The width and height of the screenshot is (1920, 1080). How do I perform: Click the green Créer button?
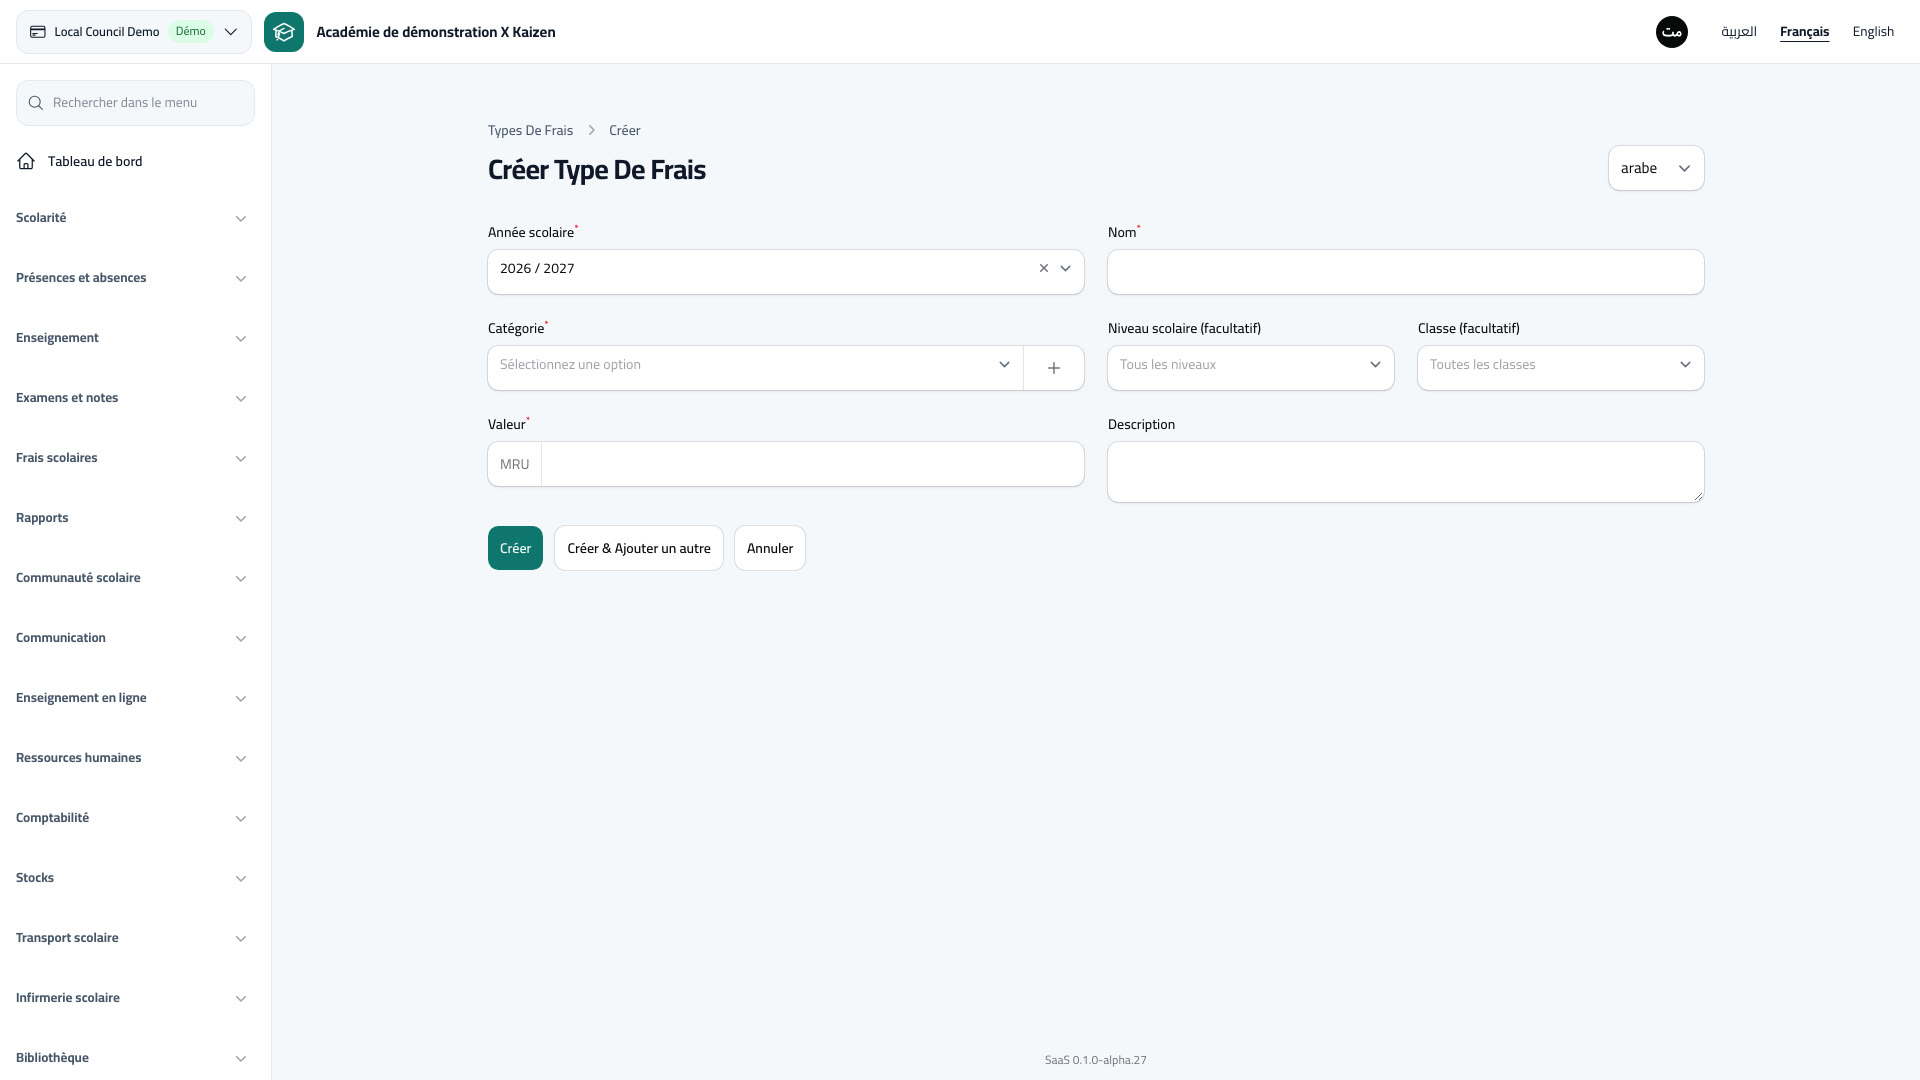[x=515, y=548]
